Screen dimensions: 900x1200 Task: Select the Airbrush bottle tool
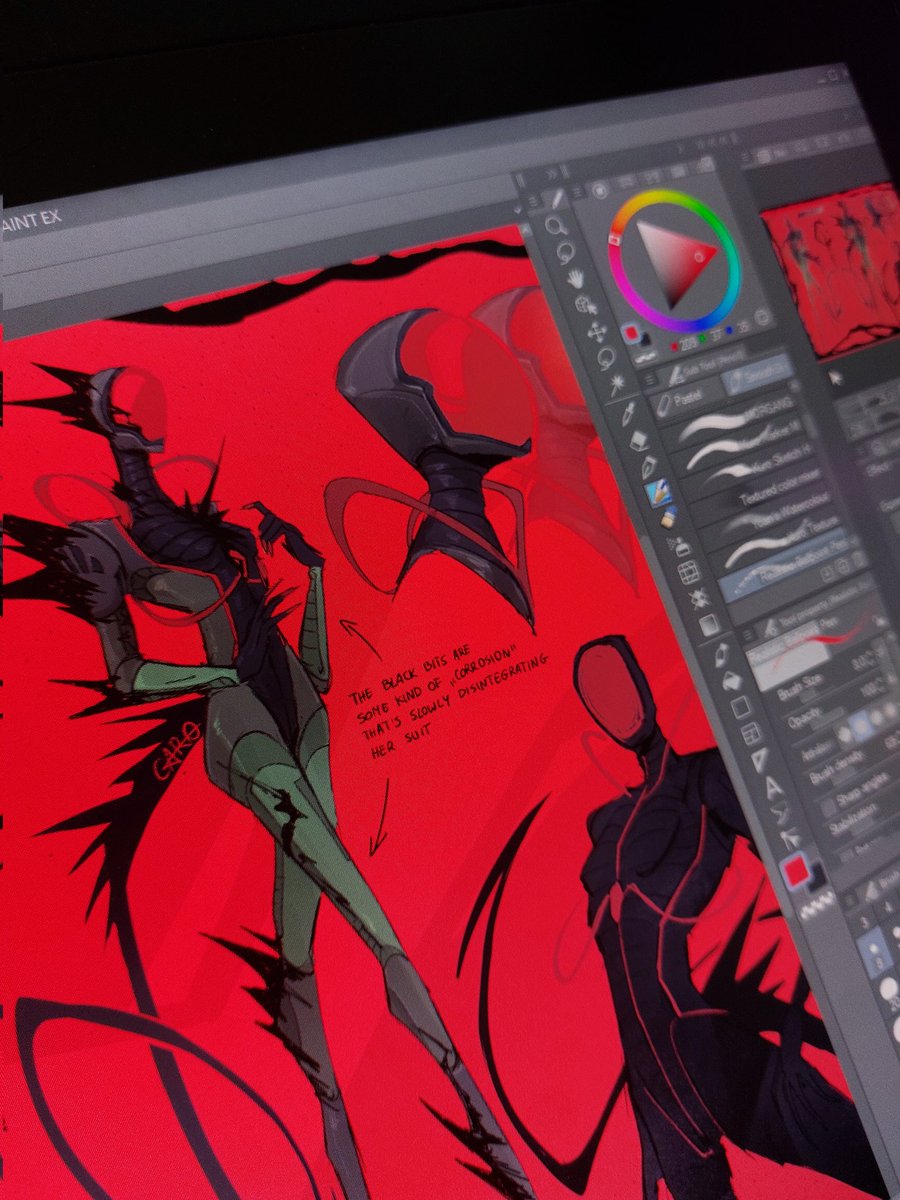coord(669,517)
